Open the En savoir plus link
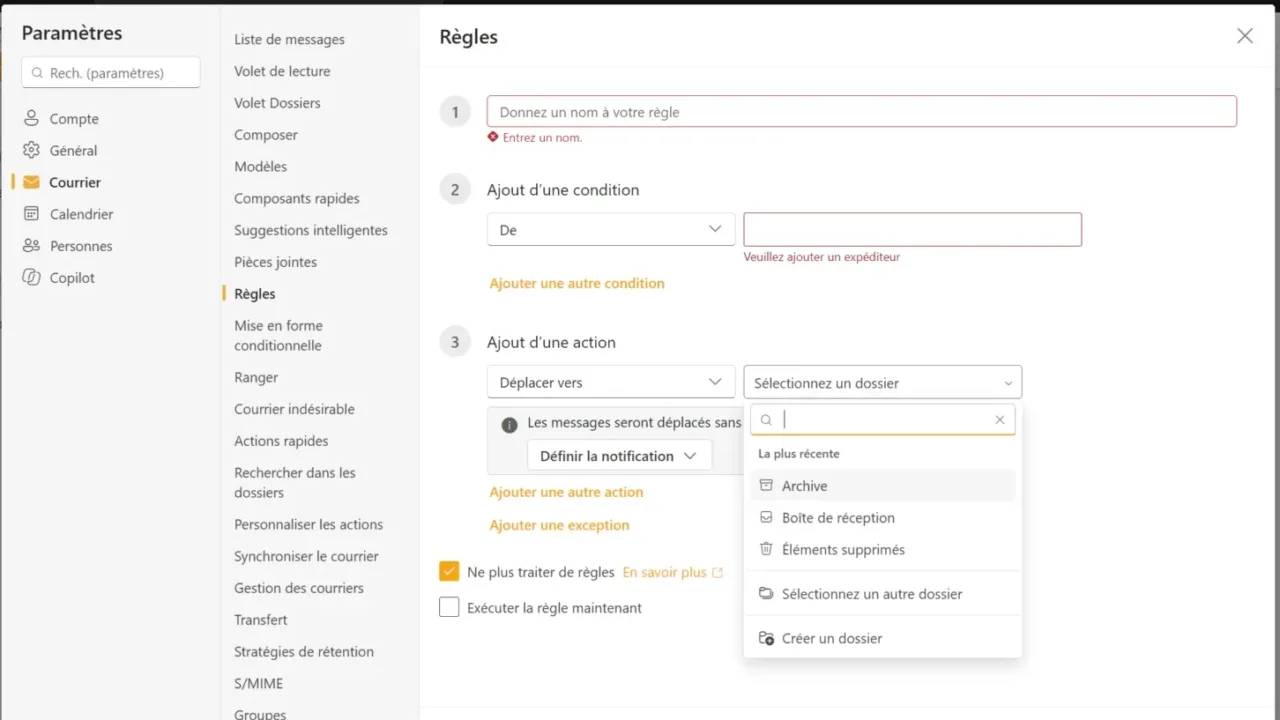Viewport: 1280px width, 720px height. (672, 573)
